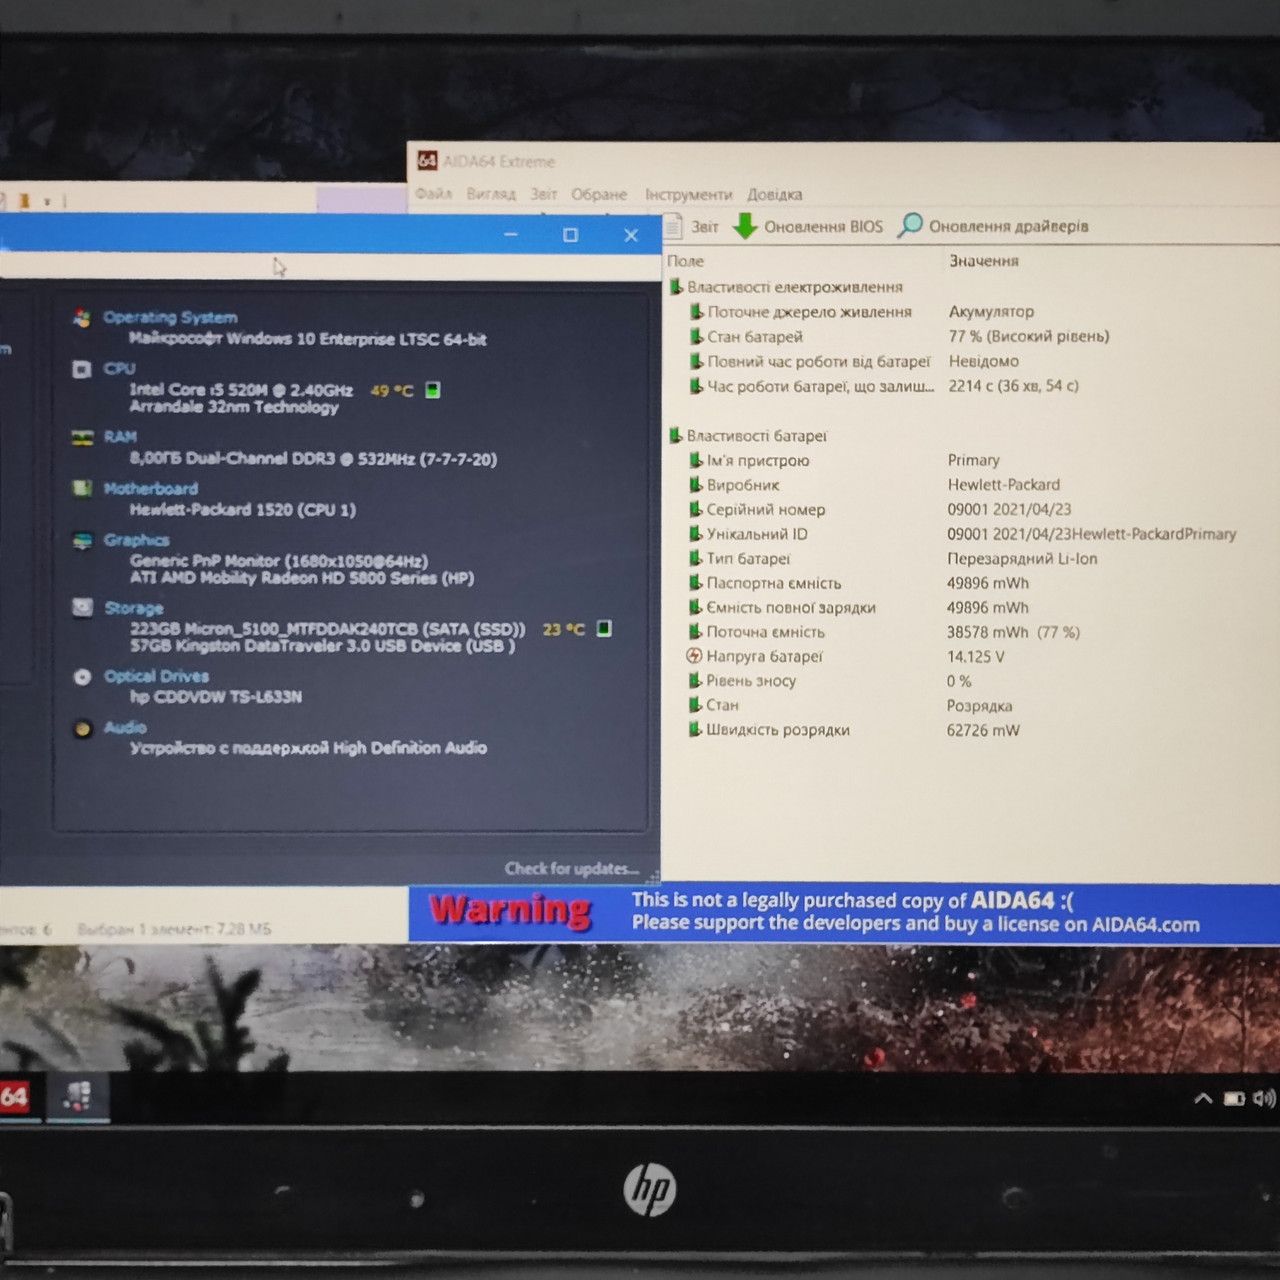Image resolution: width=1280 pixels, height=1280 pixels.
Task: Click the Check for updates... link
Action: [571, 869]
